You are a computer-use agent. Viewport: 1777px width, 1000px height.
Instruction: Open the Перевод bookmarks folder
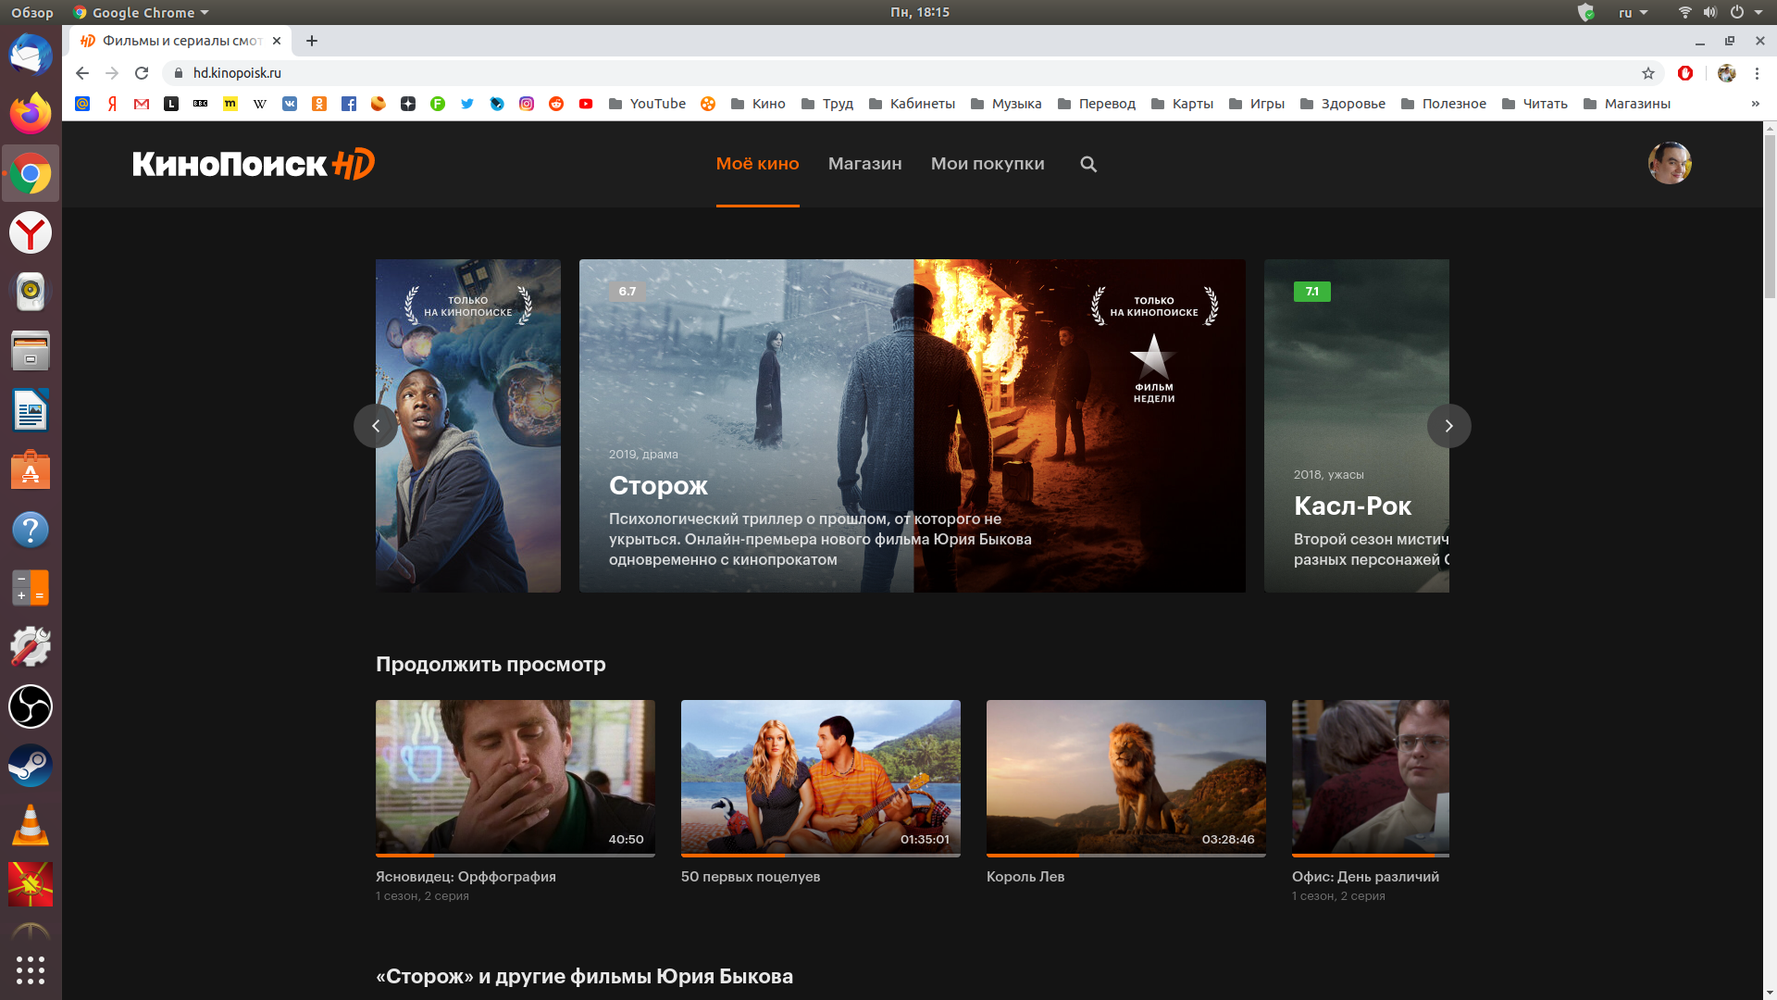click(x=1097, y=104)
